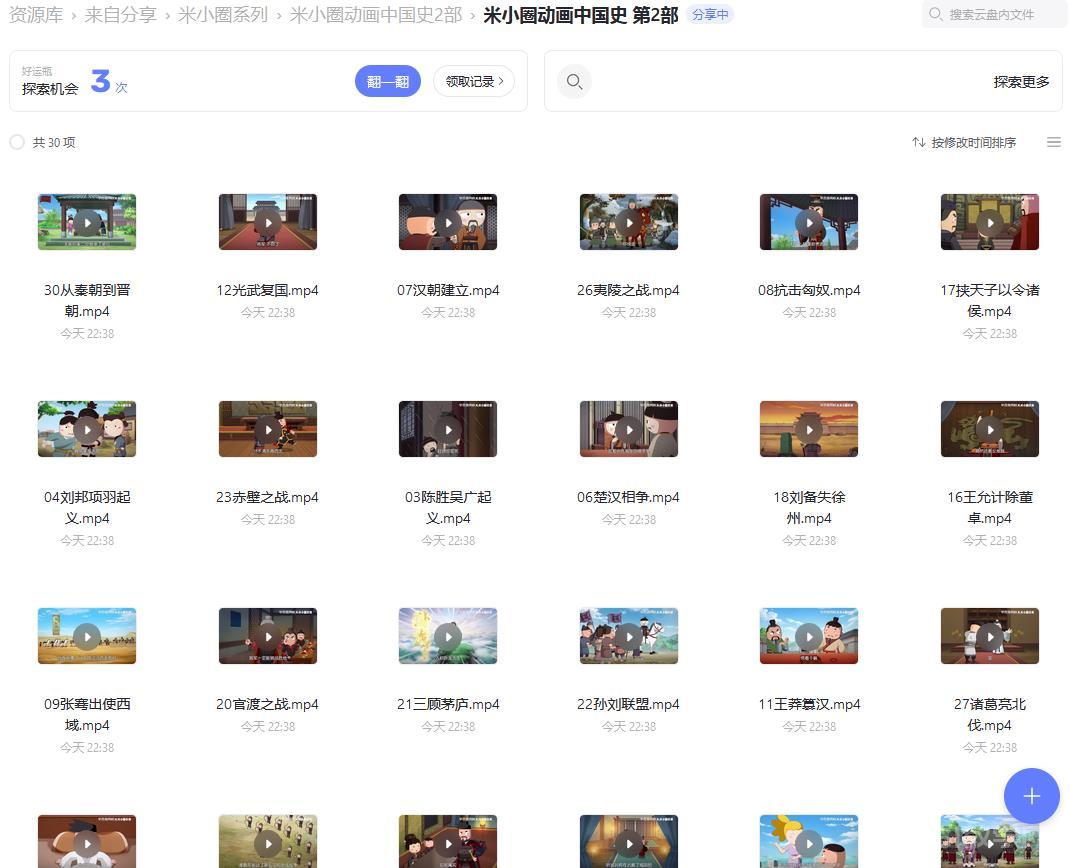Screen dimensions: 1070x868
Task: Select all 30 items with the circle checkbox
Action: pyautogui.click(x=17, y=142)
